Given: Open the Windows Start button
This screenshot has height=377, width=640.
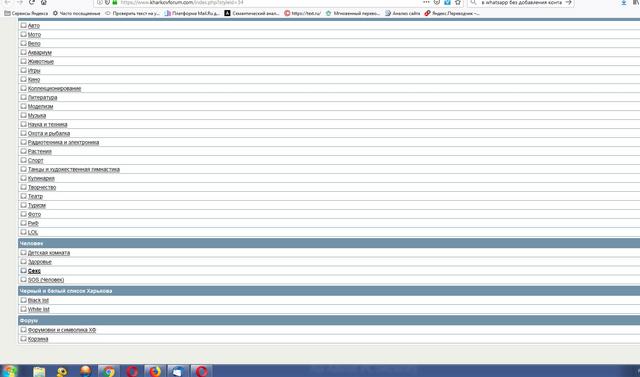Looking at the screenshot, I should 9,371.
